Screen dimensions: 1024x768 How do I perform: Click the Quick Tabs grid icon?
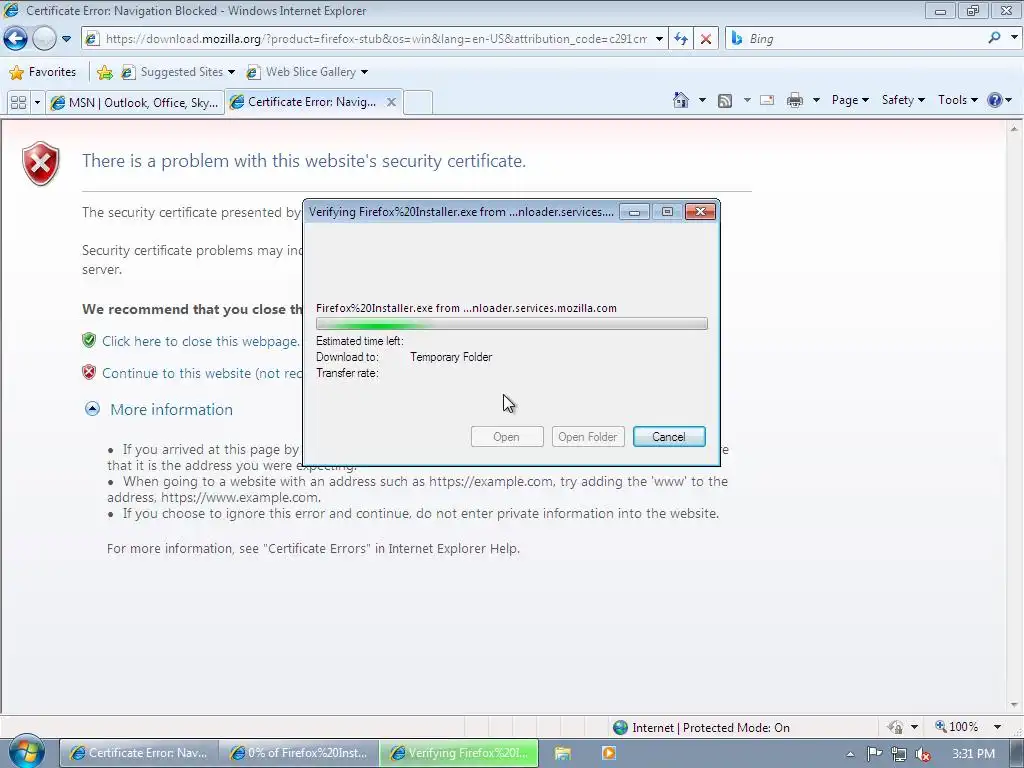[18, 103]
